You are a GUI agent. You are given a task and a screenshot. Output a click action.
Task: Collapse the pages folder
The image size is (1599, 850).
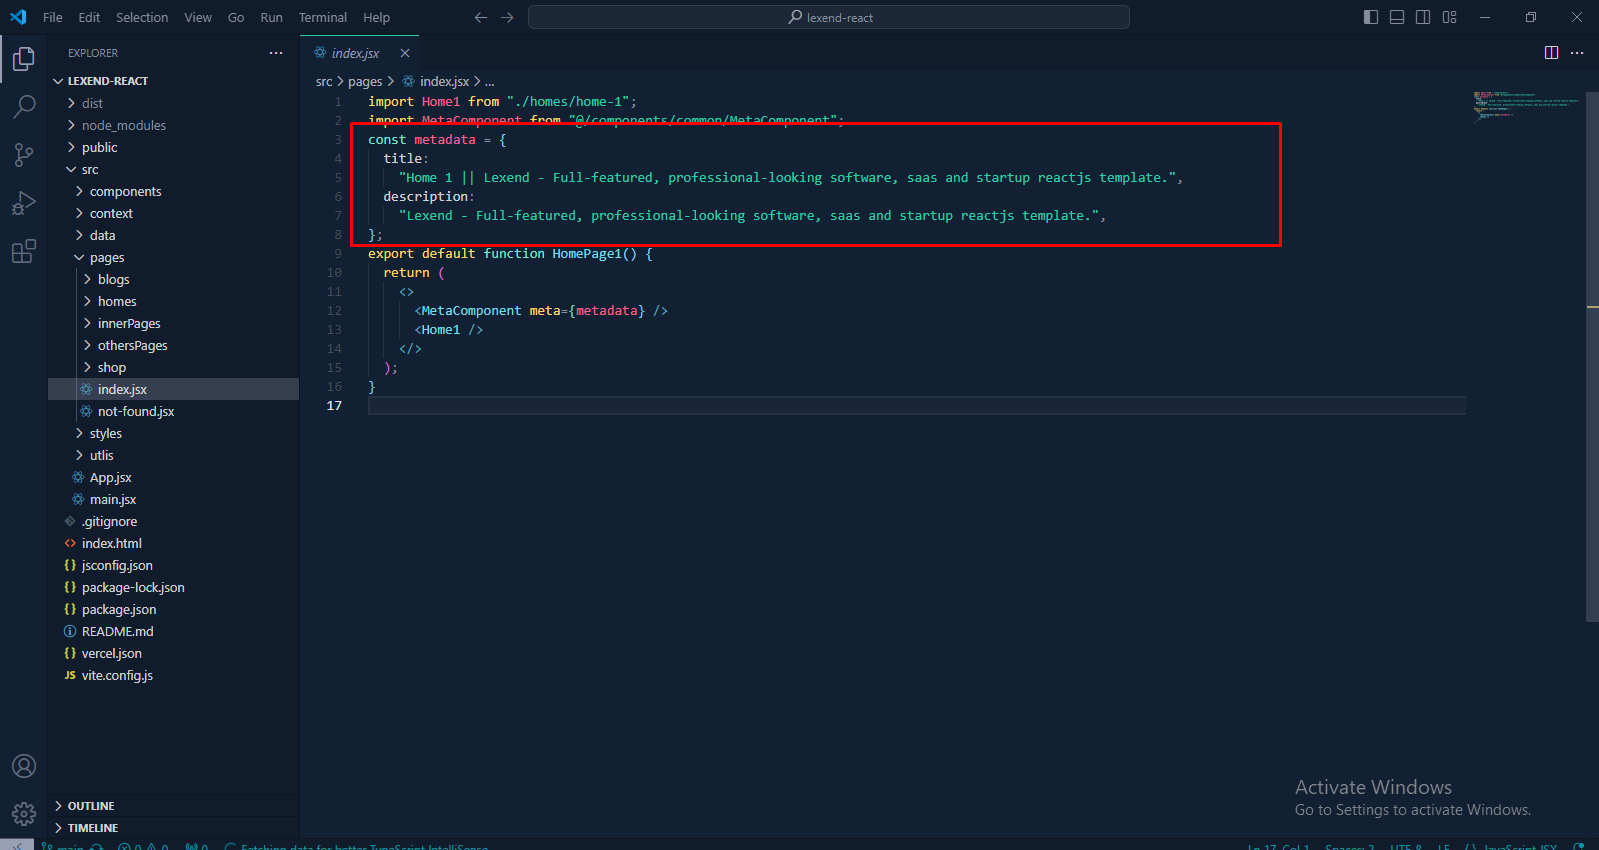point(173,257)
